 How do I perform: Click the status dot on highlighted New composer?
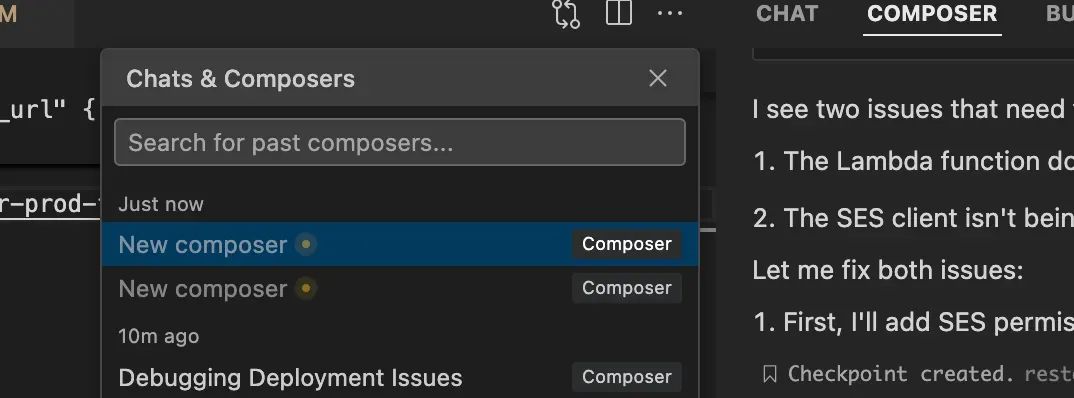click(305, 244)
